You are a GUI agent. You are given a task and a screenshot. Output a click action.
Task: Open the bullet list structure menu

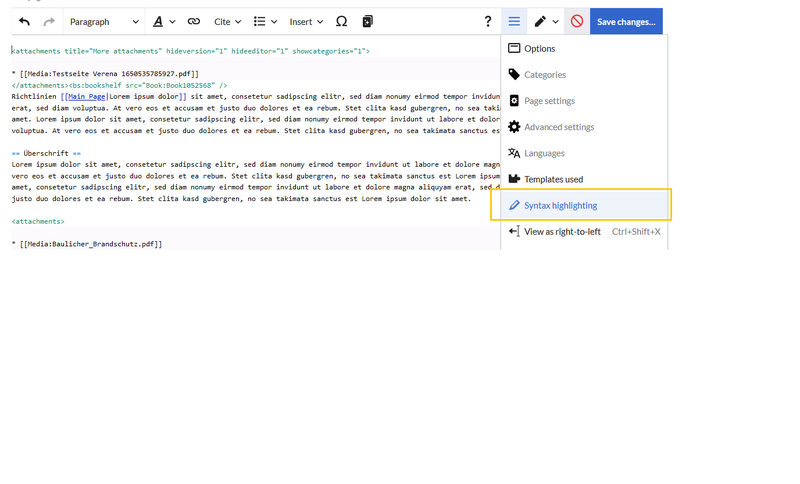tap(265, 21)
